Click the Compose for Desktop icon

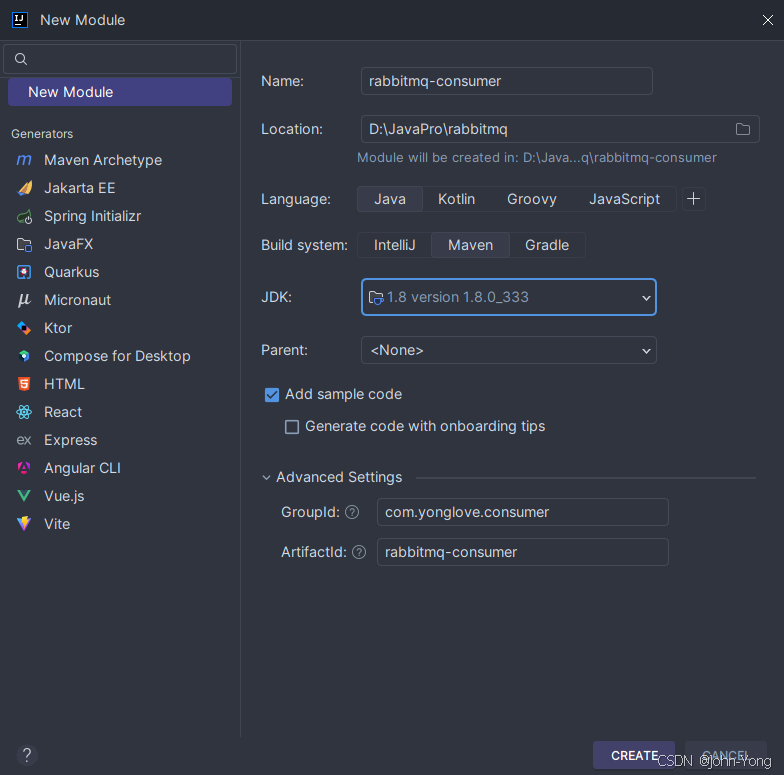pos(24,356)
